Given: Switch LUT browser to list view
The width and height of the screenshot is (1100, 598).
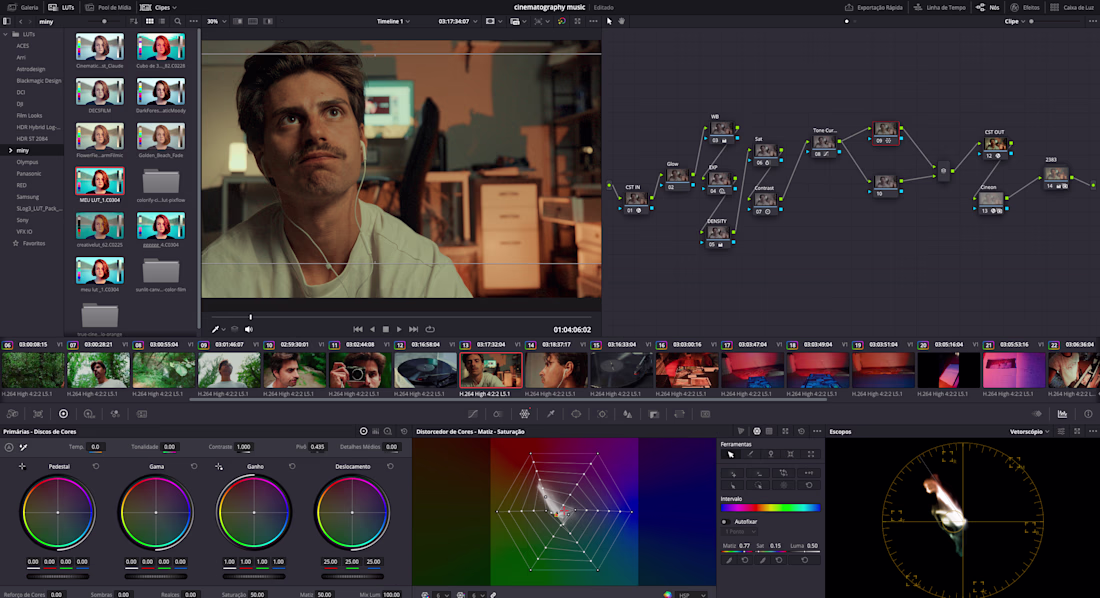Looking at the screenshot, I should pyautogui.click(x=162, y=22).
